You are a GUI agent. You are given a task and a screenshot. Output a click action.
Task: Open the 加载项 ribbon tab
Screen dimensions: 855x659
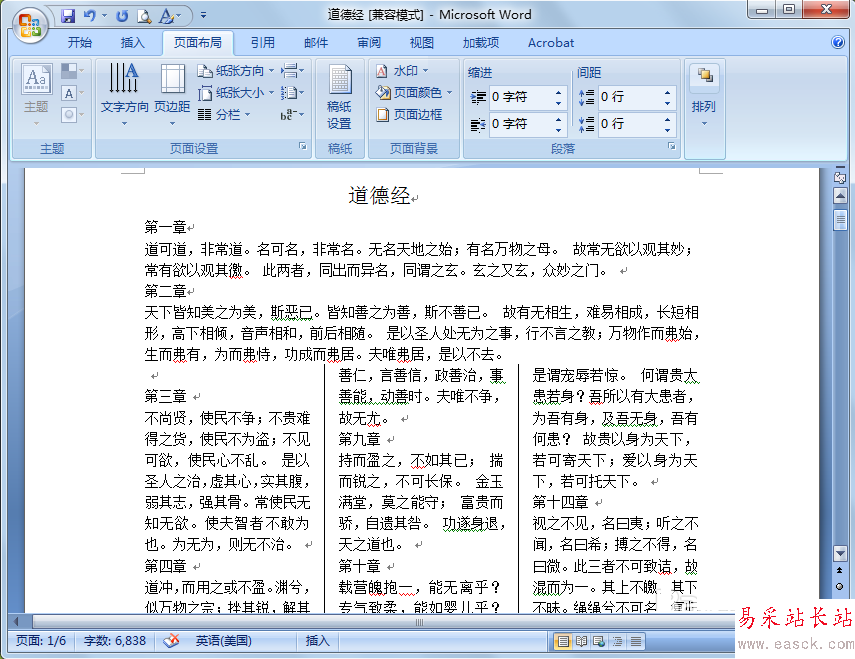point(481,43)
